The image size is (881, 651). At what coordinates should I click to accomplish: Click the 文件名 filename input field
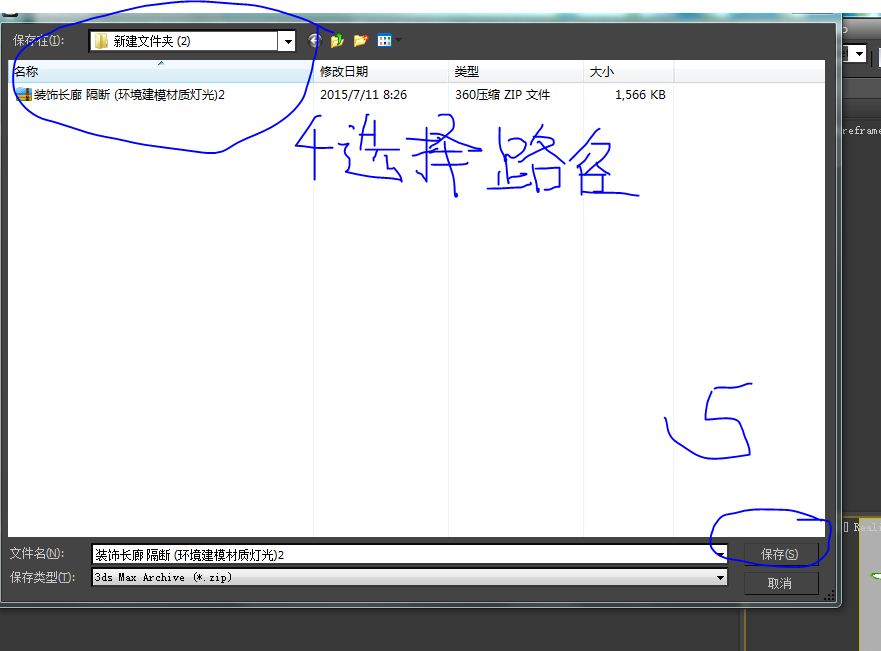[409, 555]
